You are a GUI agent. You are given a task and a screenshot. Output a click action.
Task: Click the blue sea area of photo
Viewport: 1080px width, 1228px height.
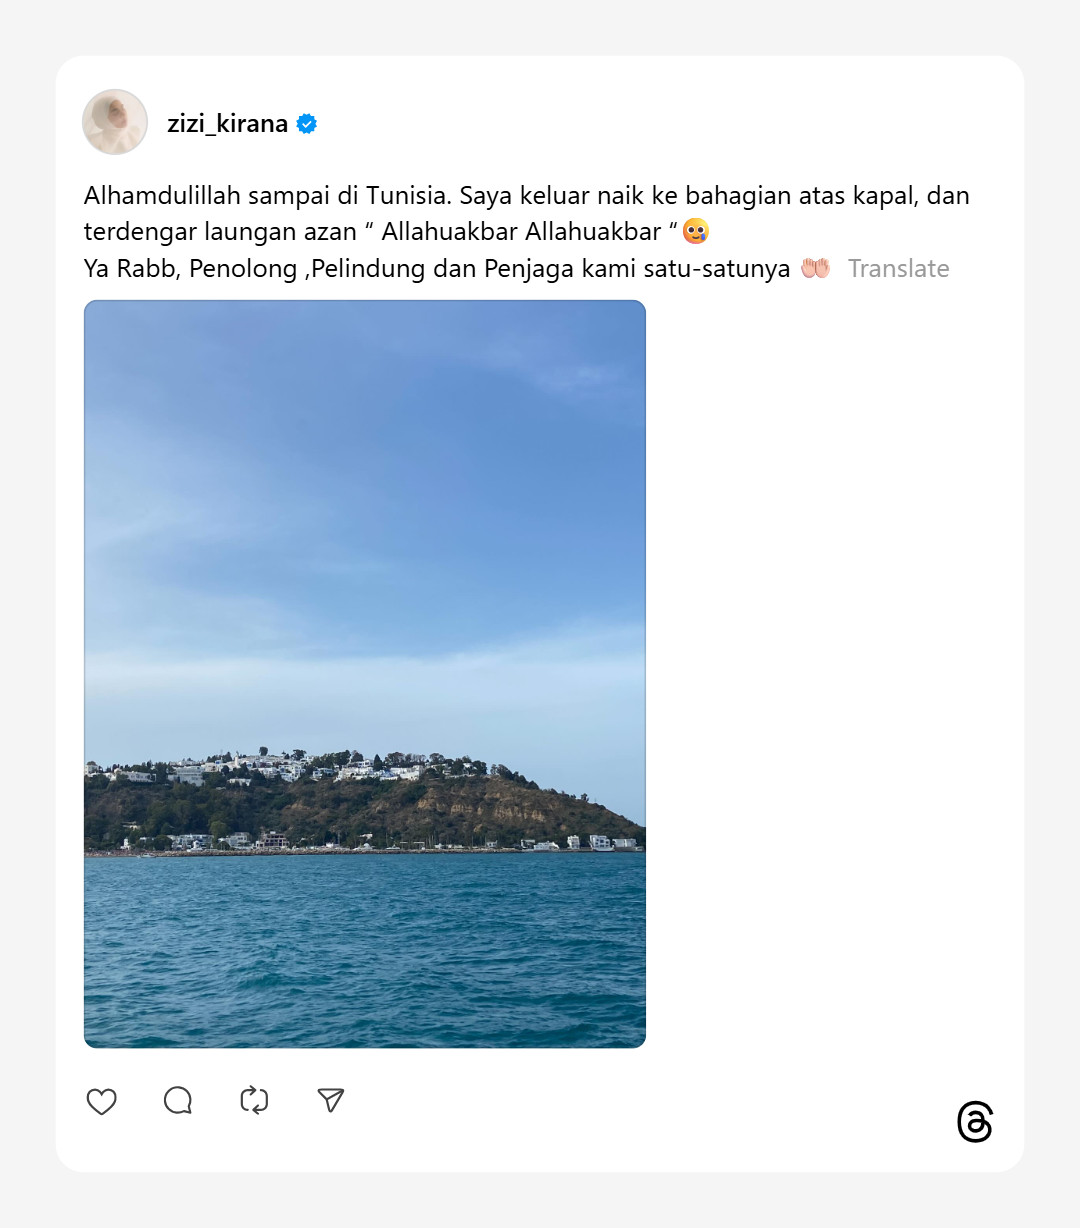365,950
